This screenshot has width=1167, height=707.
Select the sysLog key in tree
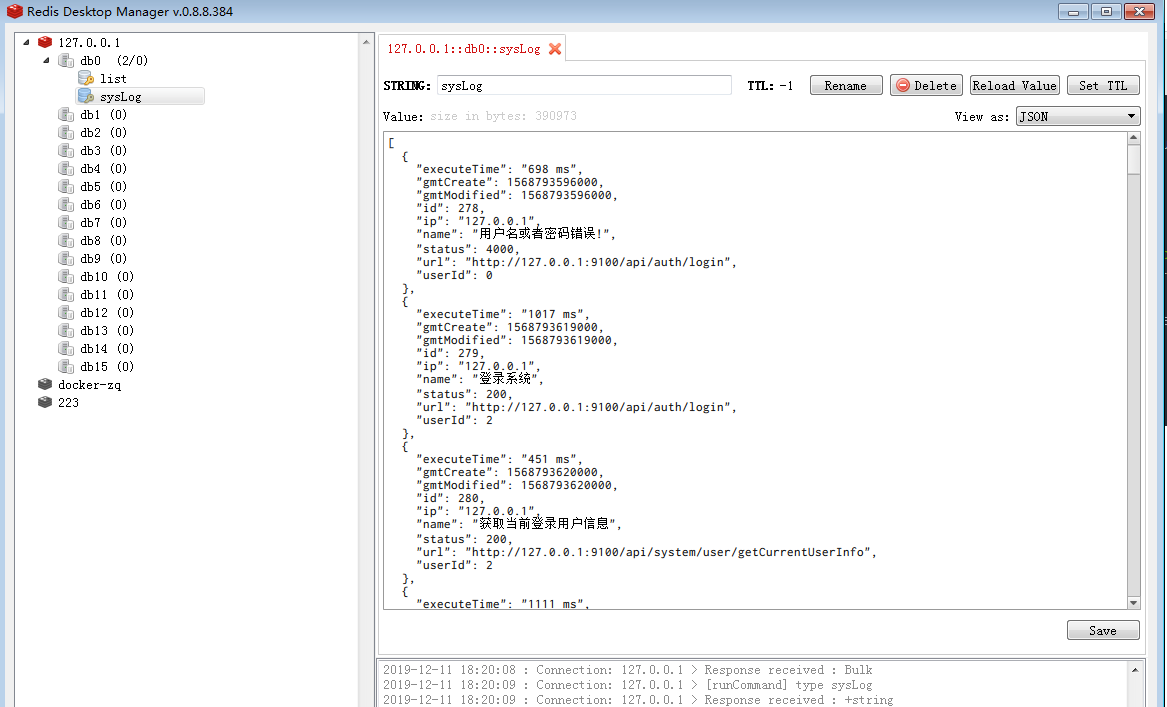pyautogui.click(x=121, y=97)
